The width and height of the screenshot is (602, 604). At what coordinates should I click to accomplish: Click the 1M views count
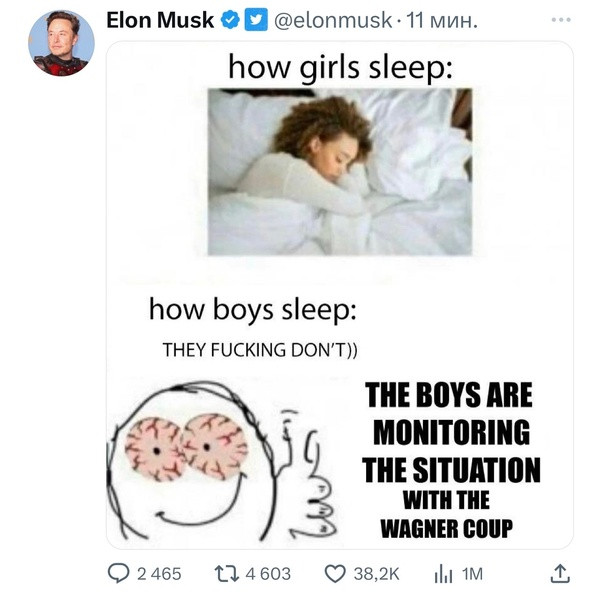(472, 574)
